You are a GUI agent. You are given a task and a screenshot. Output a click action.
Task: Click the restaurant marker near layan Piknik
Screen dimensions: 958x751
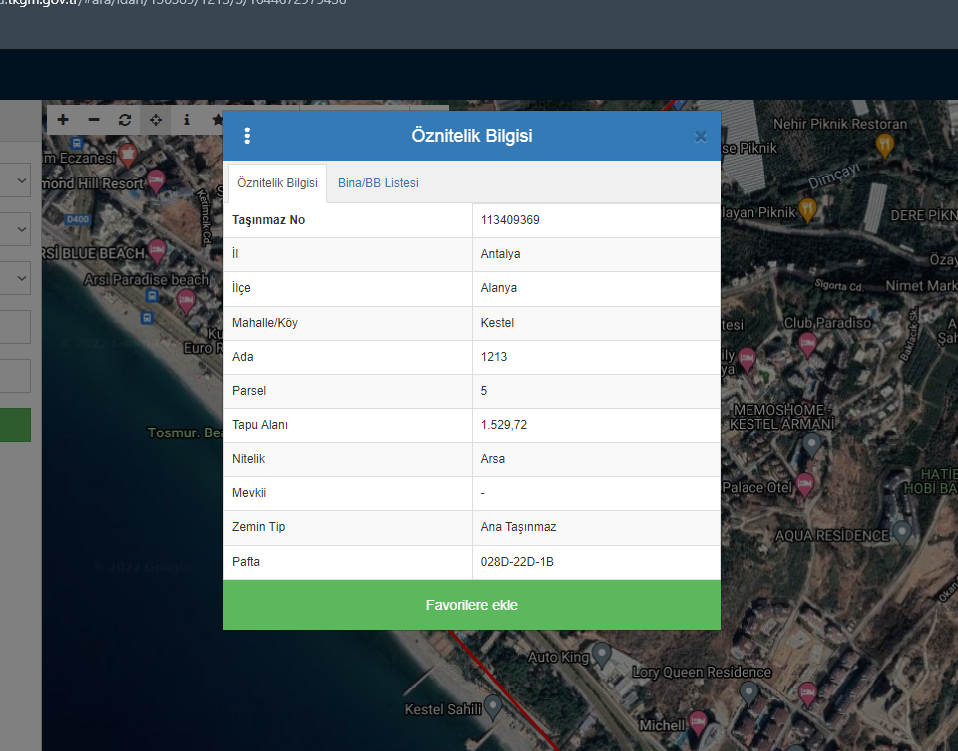(807, 210)
